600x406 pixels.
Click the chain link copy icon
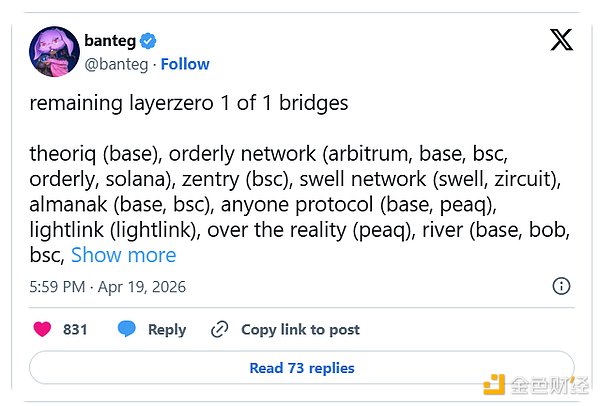coord(220,329)
